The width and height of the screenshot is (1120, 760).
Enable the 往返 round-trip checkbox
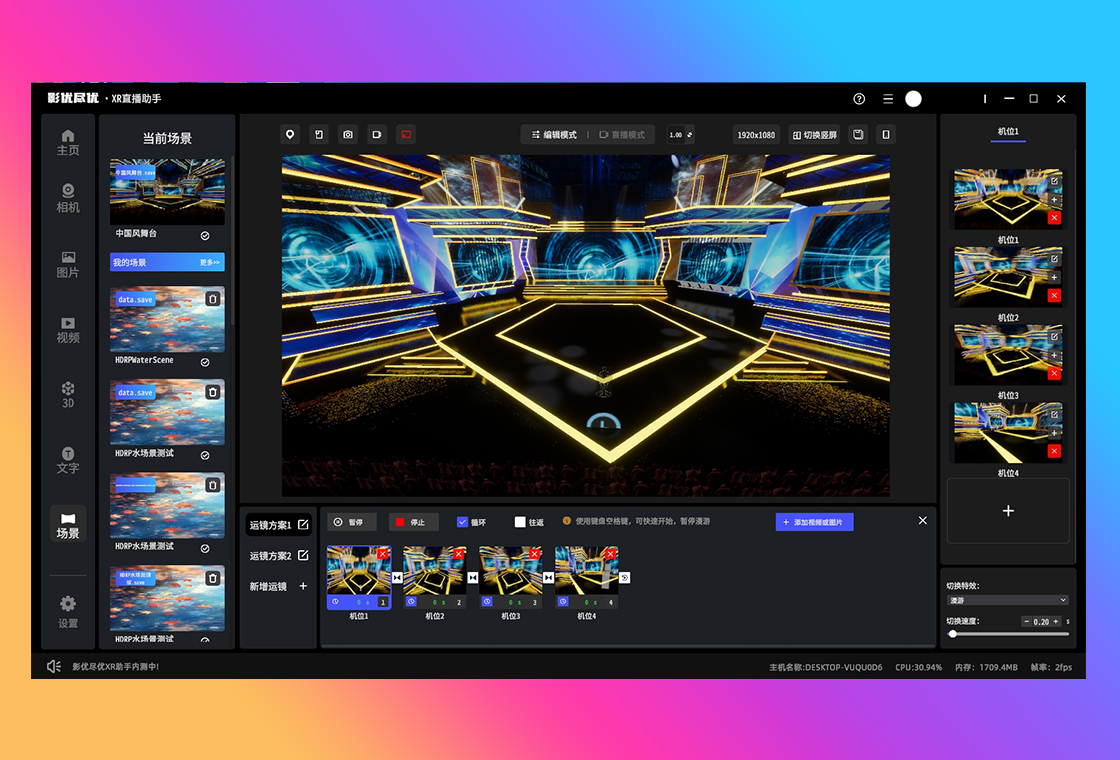520,522
